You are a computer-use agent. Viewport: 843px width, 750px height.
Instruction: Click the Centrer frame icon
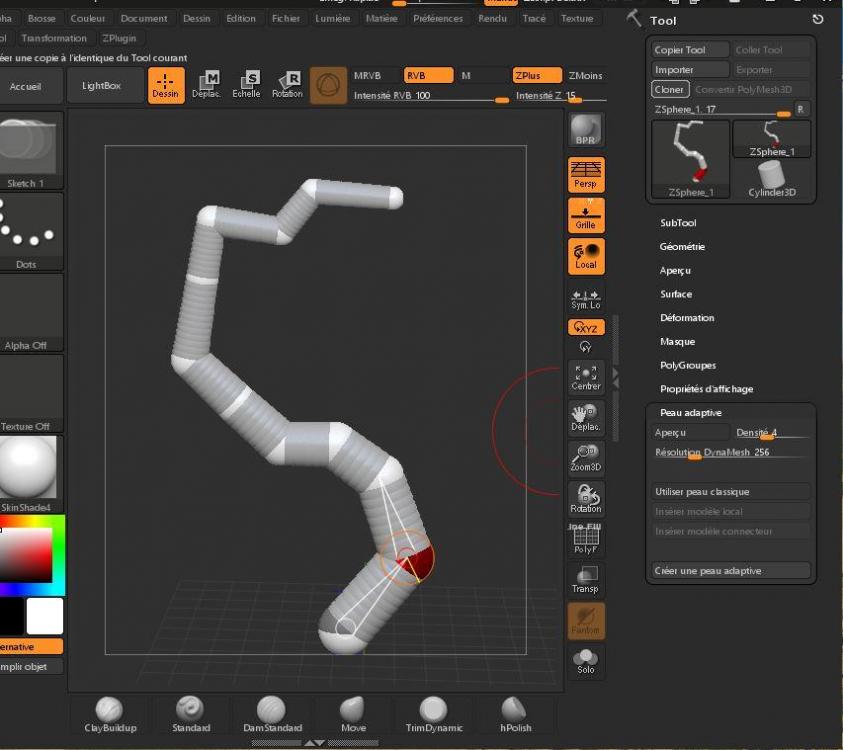585,377
